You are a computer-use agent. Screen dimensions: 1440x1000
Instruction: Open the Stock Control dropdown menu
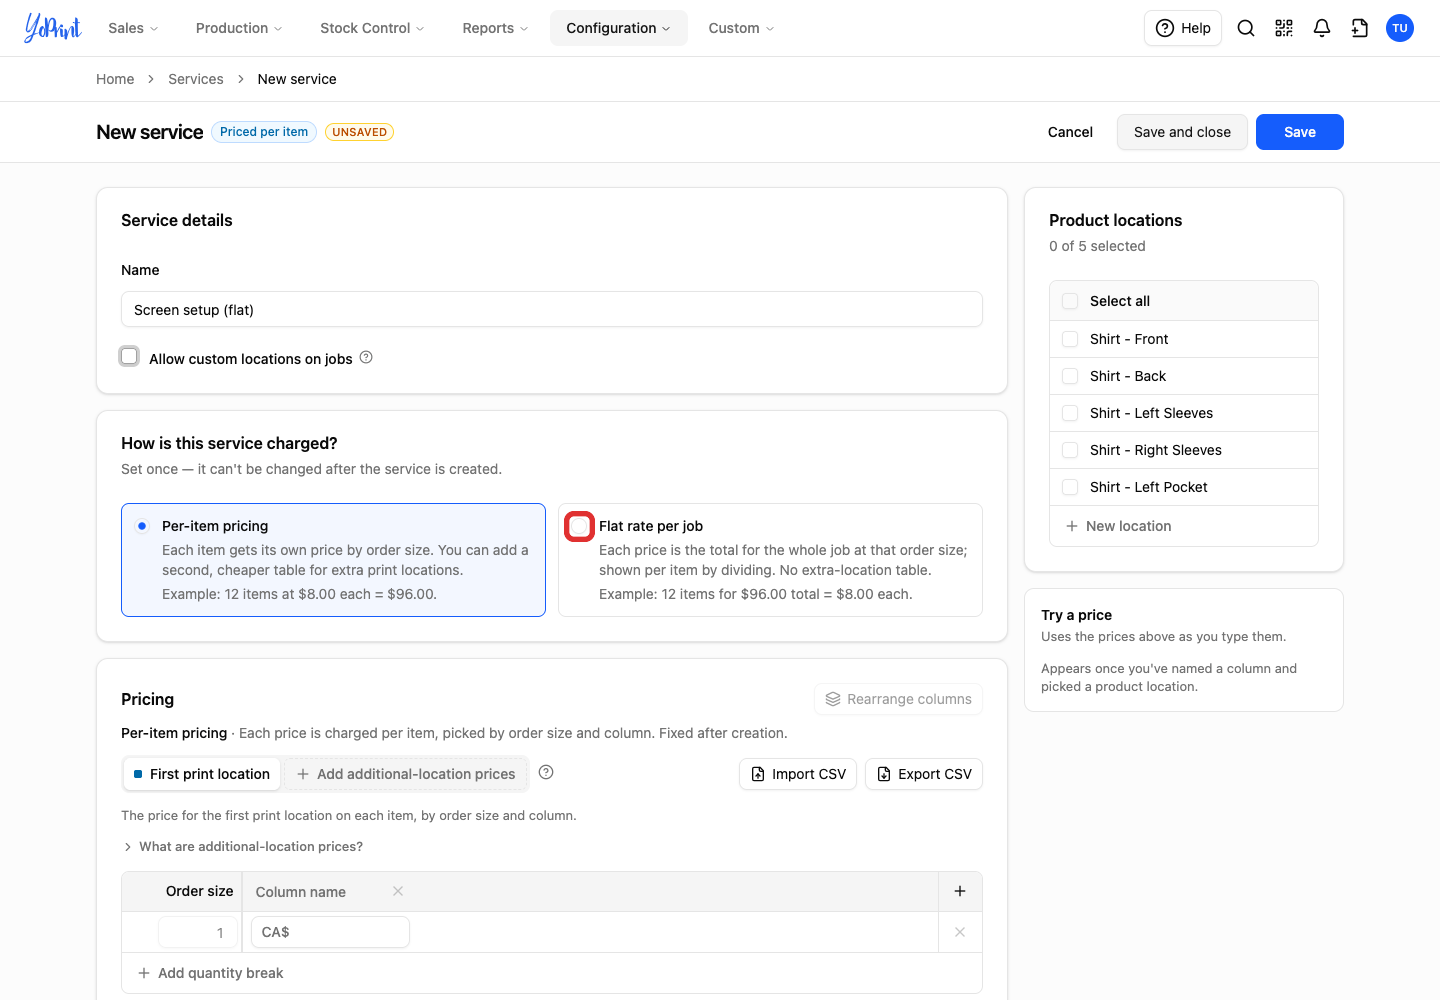(x=372, y=28)
